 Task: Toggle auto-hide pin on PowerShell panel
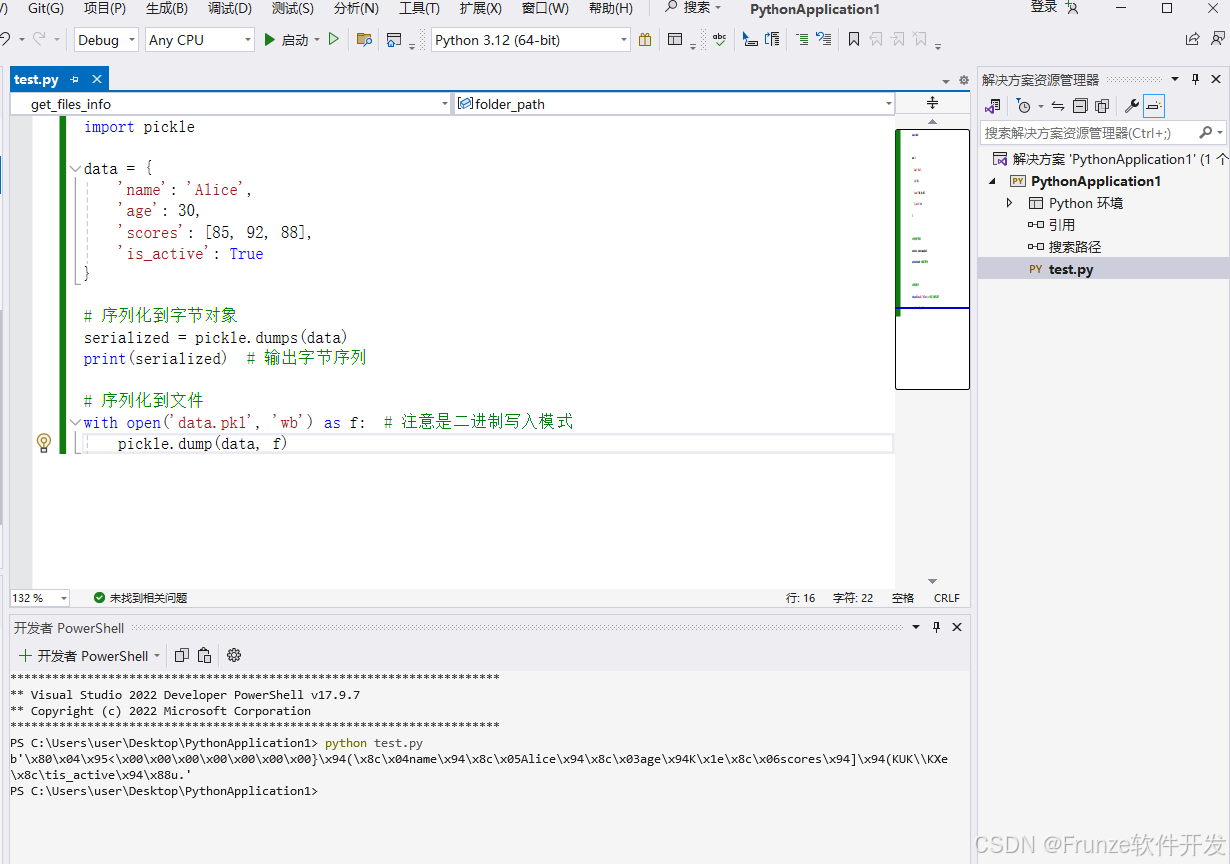pyautogui.click(x=936, y=627)
